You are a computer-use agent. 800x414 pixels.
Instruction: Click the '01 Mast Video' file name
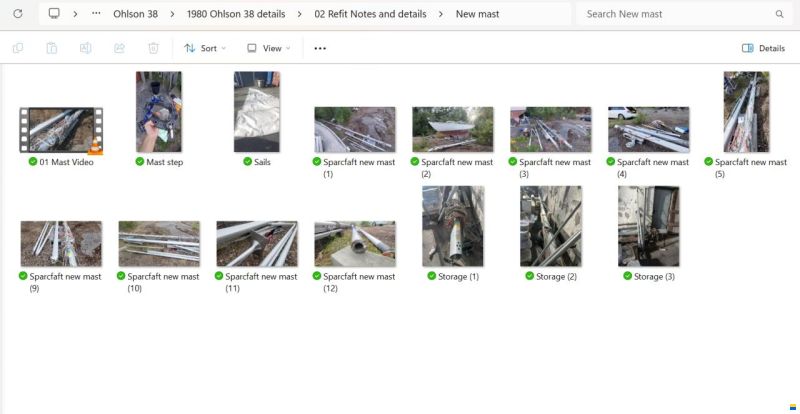[x=66, y=162]
